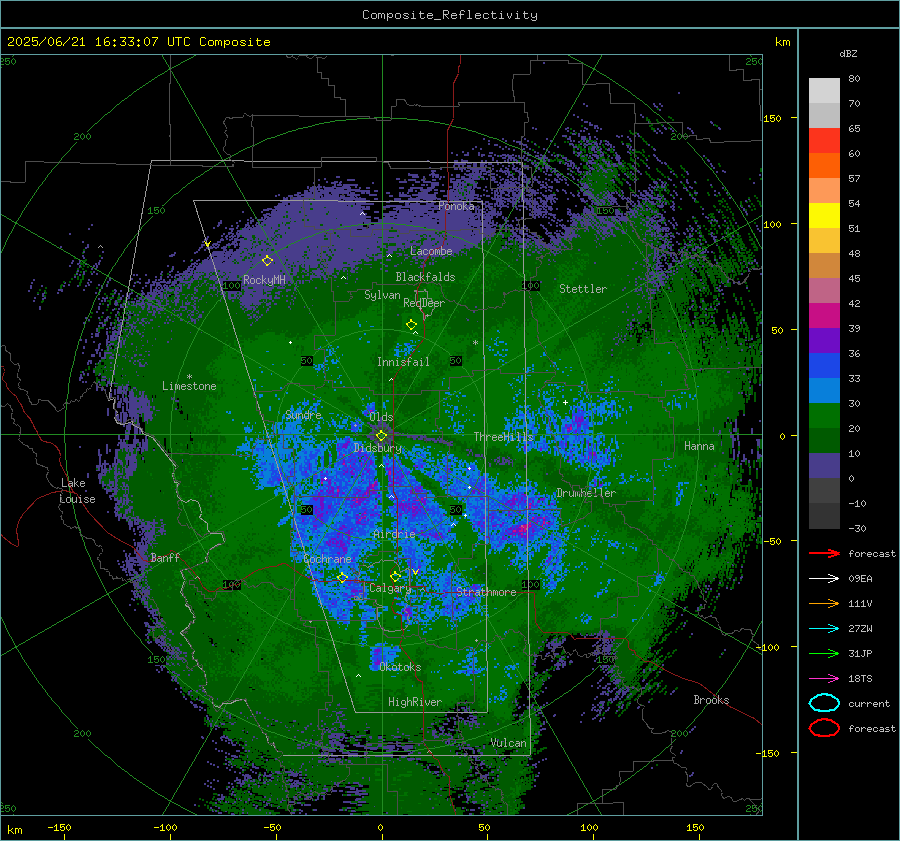The height and width of the screenshot is (841, 900).
Task: Choose the magenta 18TS arrow symbol
Action: click(x=824, y=679)
